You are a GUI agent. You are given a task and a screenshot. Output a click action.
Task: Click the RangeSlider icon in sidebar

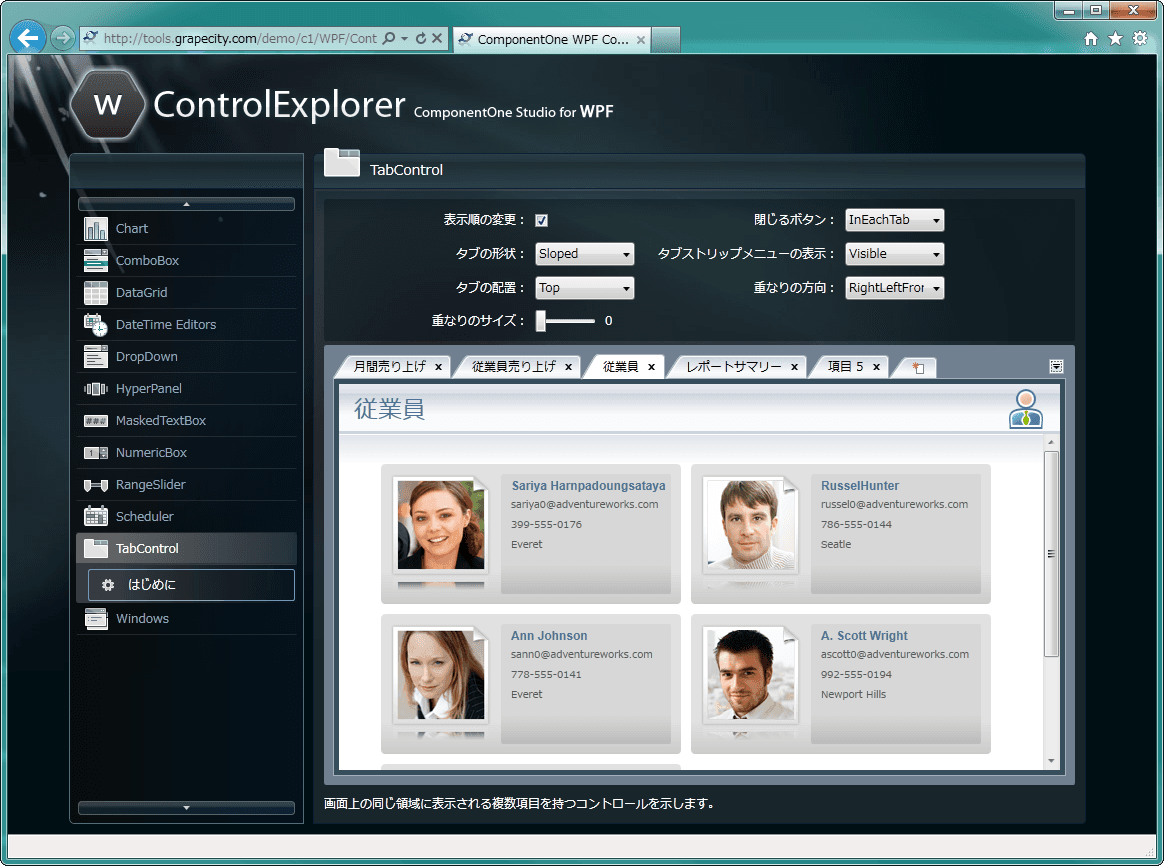tap(96, 485)
